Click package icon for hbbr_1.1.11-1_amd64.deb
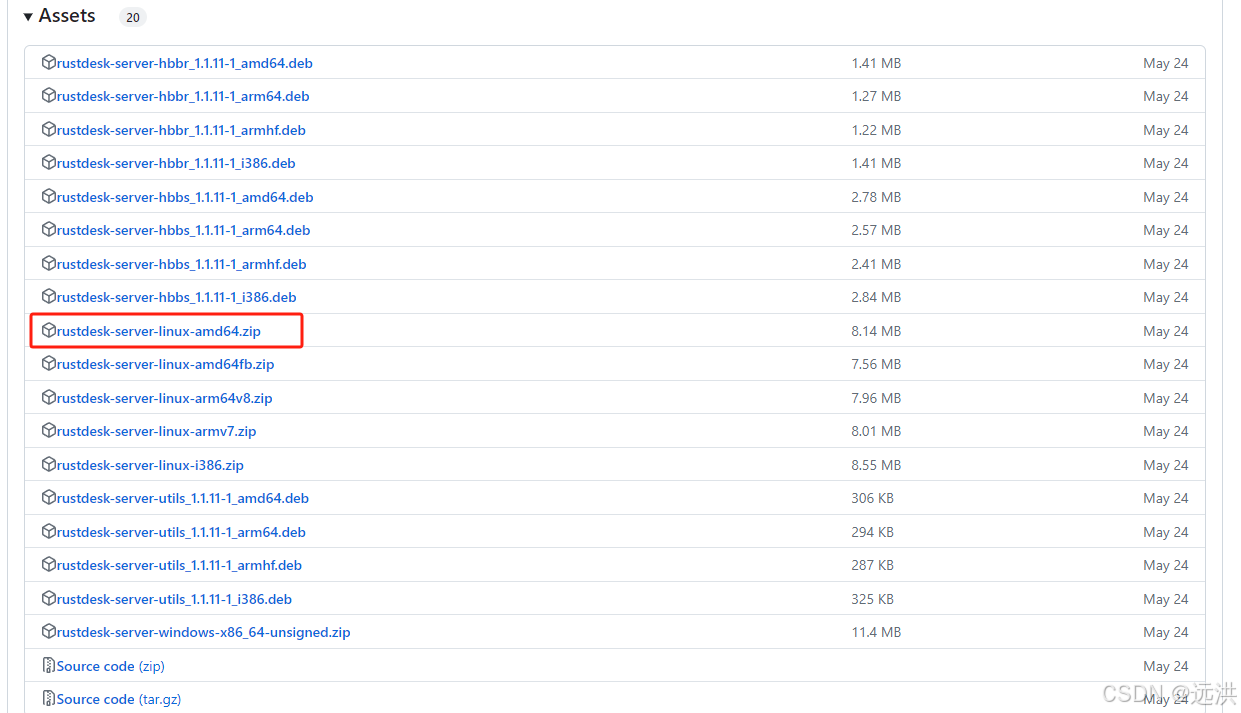 point(49,62)
